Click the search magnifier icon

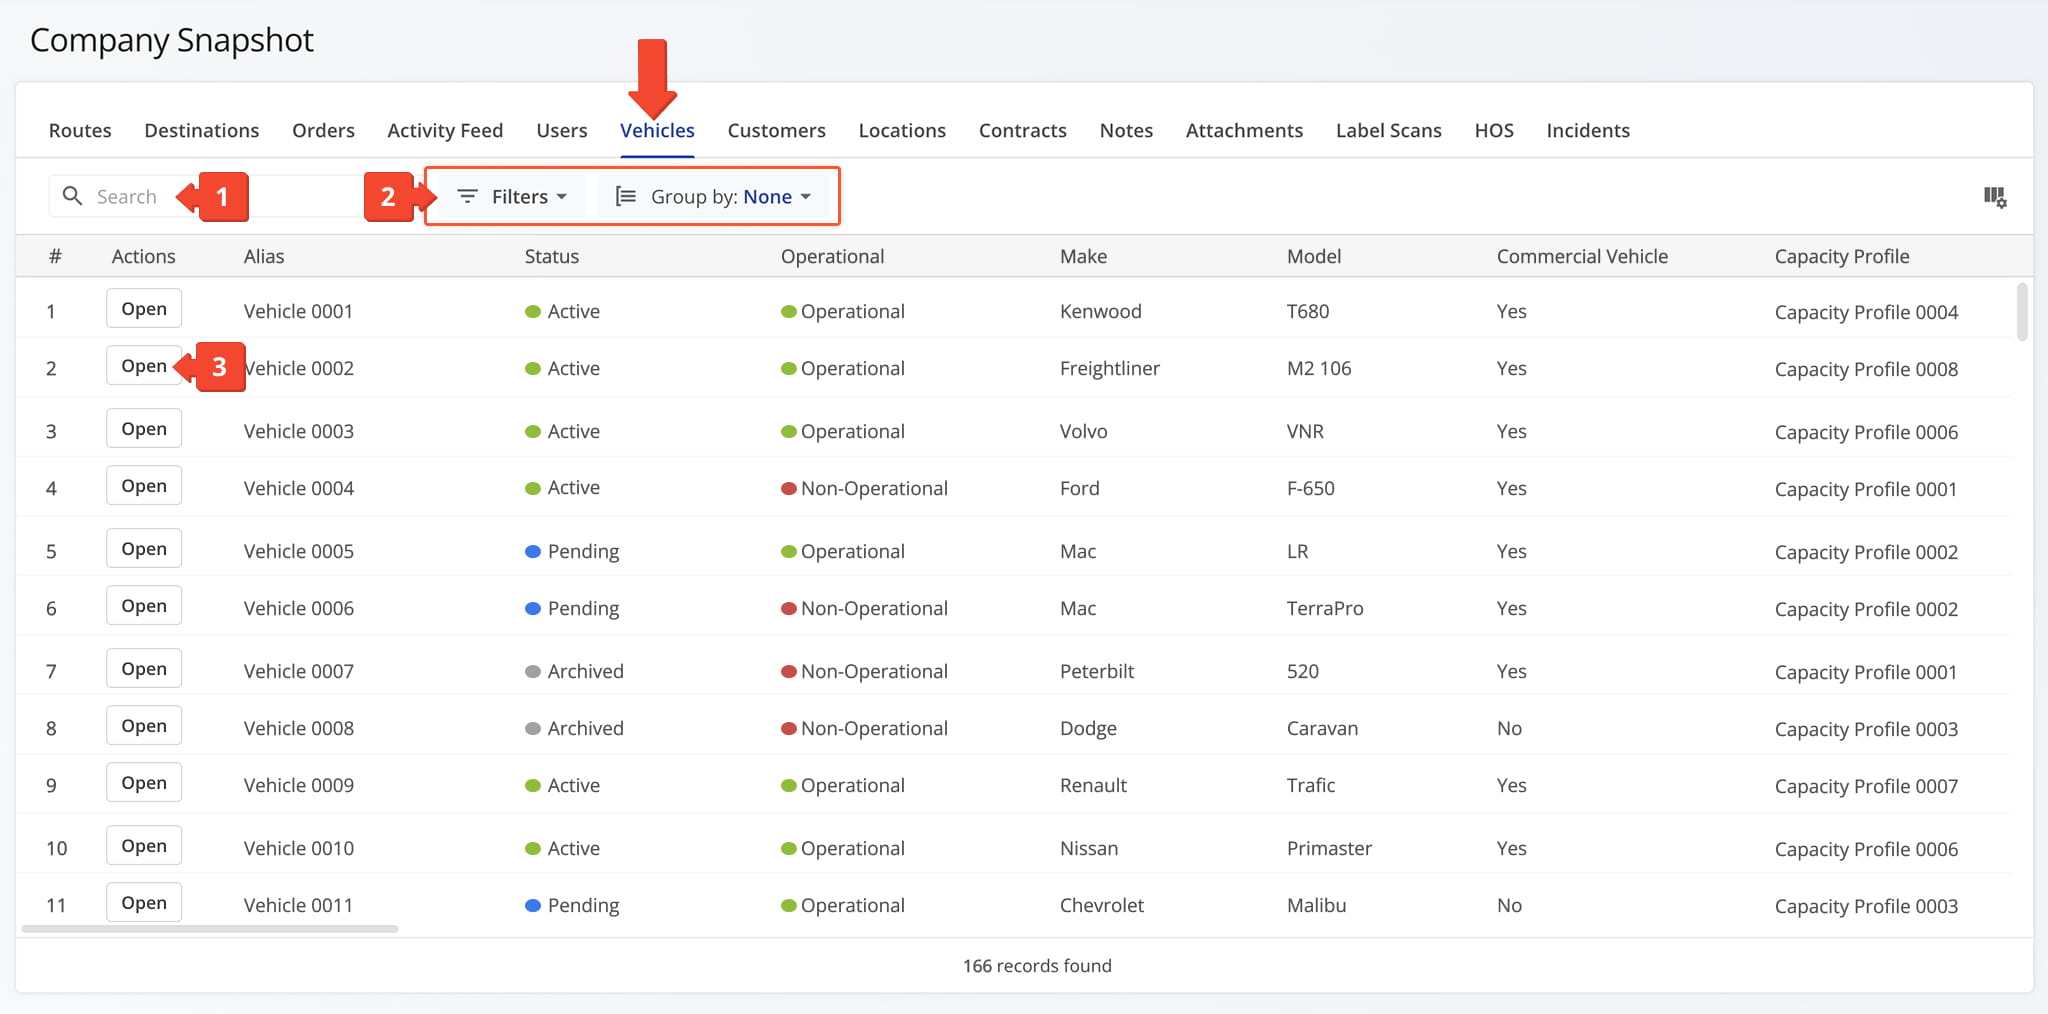pyautogui.click(x=72, y=196)
